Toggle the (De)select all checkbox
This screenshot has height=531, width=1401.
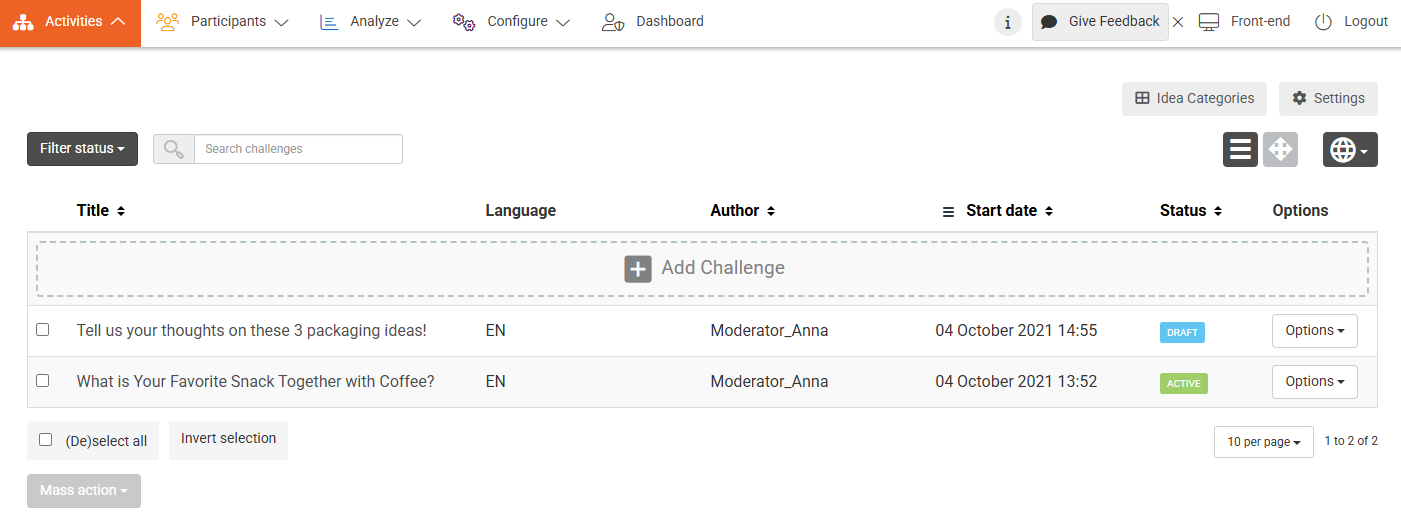pos(46,439)
